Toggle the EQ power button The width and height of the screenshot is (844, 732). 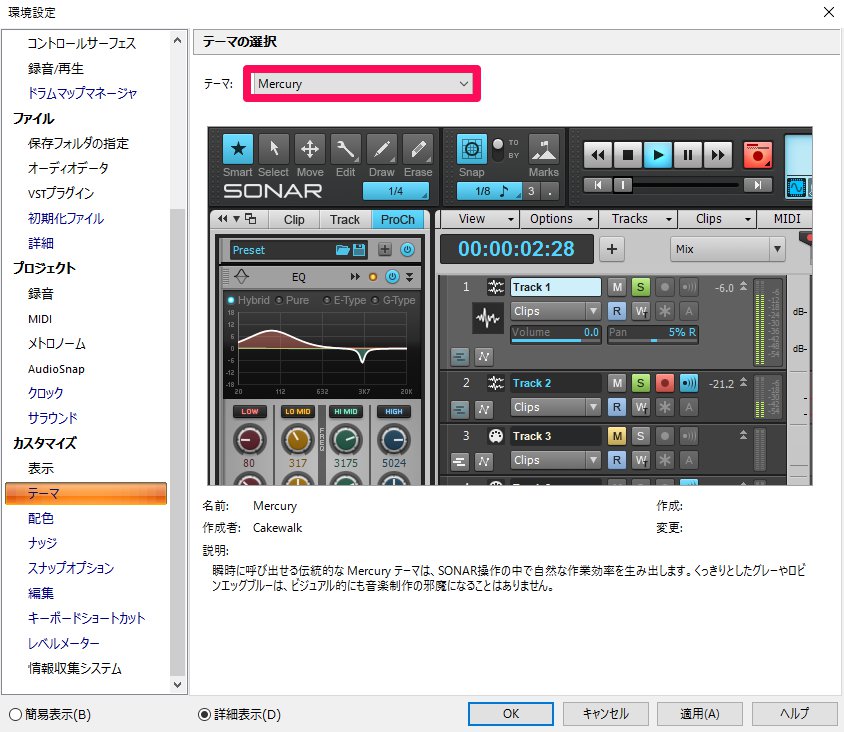click(392, 277)
